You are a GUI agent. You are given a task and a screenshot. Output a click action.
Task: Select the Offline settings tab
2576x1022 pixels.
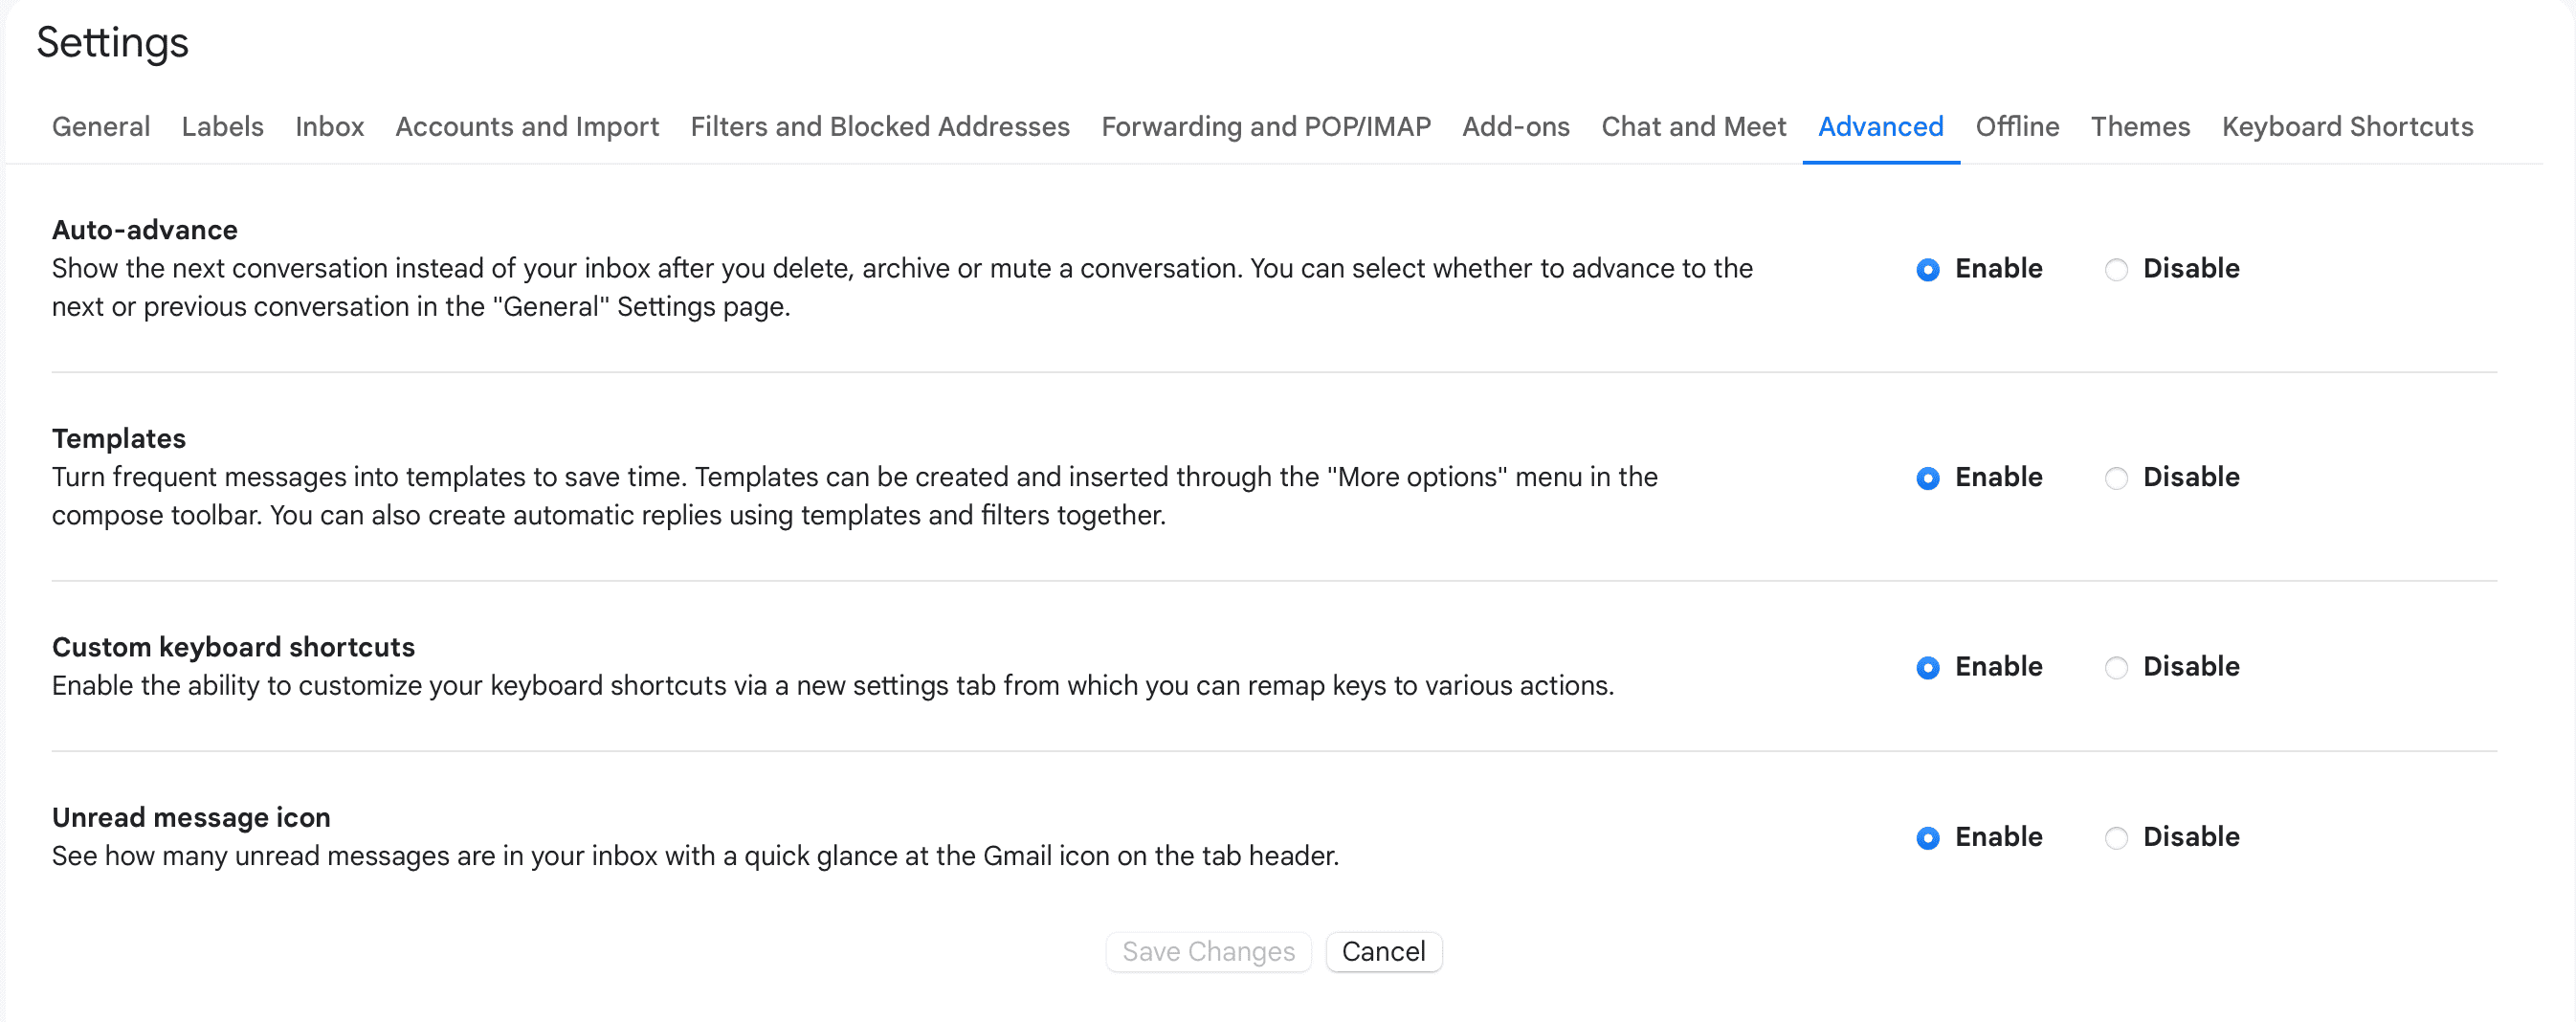pyautogui.click(x=2017, y=127)
